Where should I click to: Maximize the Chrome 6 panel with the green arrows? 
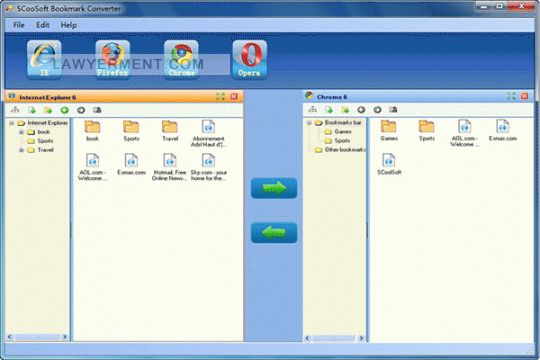[x=511, y=96]
